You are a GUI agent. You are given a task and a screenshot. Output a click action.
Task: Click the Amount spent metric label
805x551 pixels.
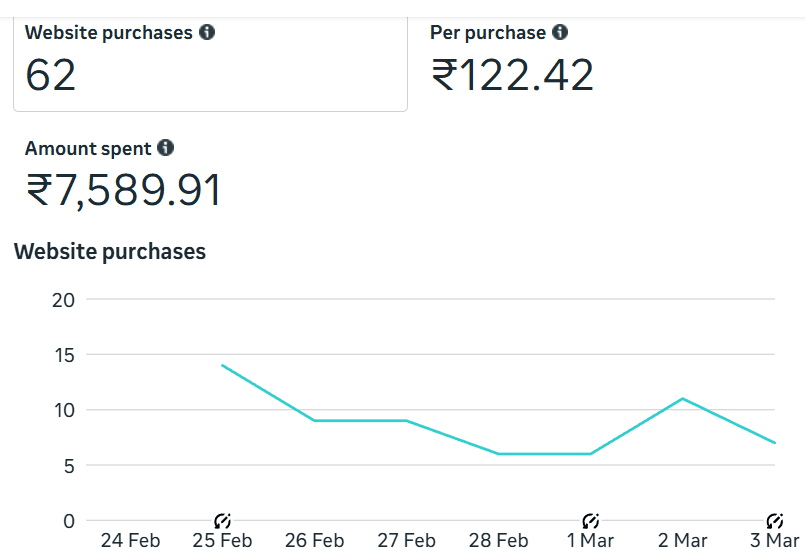pyautogui.click(x=88, y=148)
